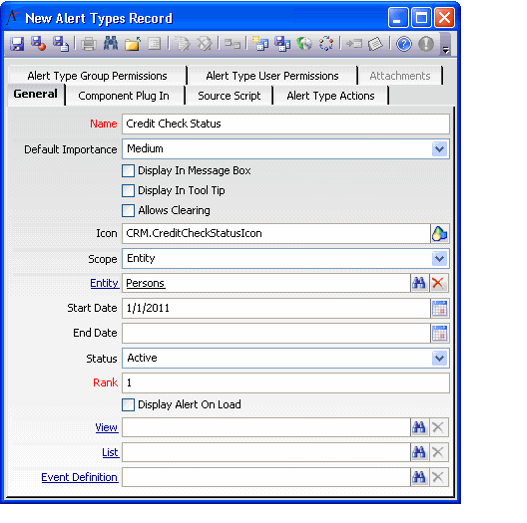Click the tilted notepad toolbar icon
This screenshot has height=523, width=527.
pyautogui.click(x=375, y=44)
